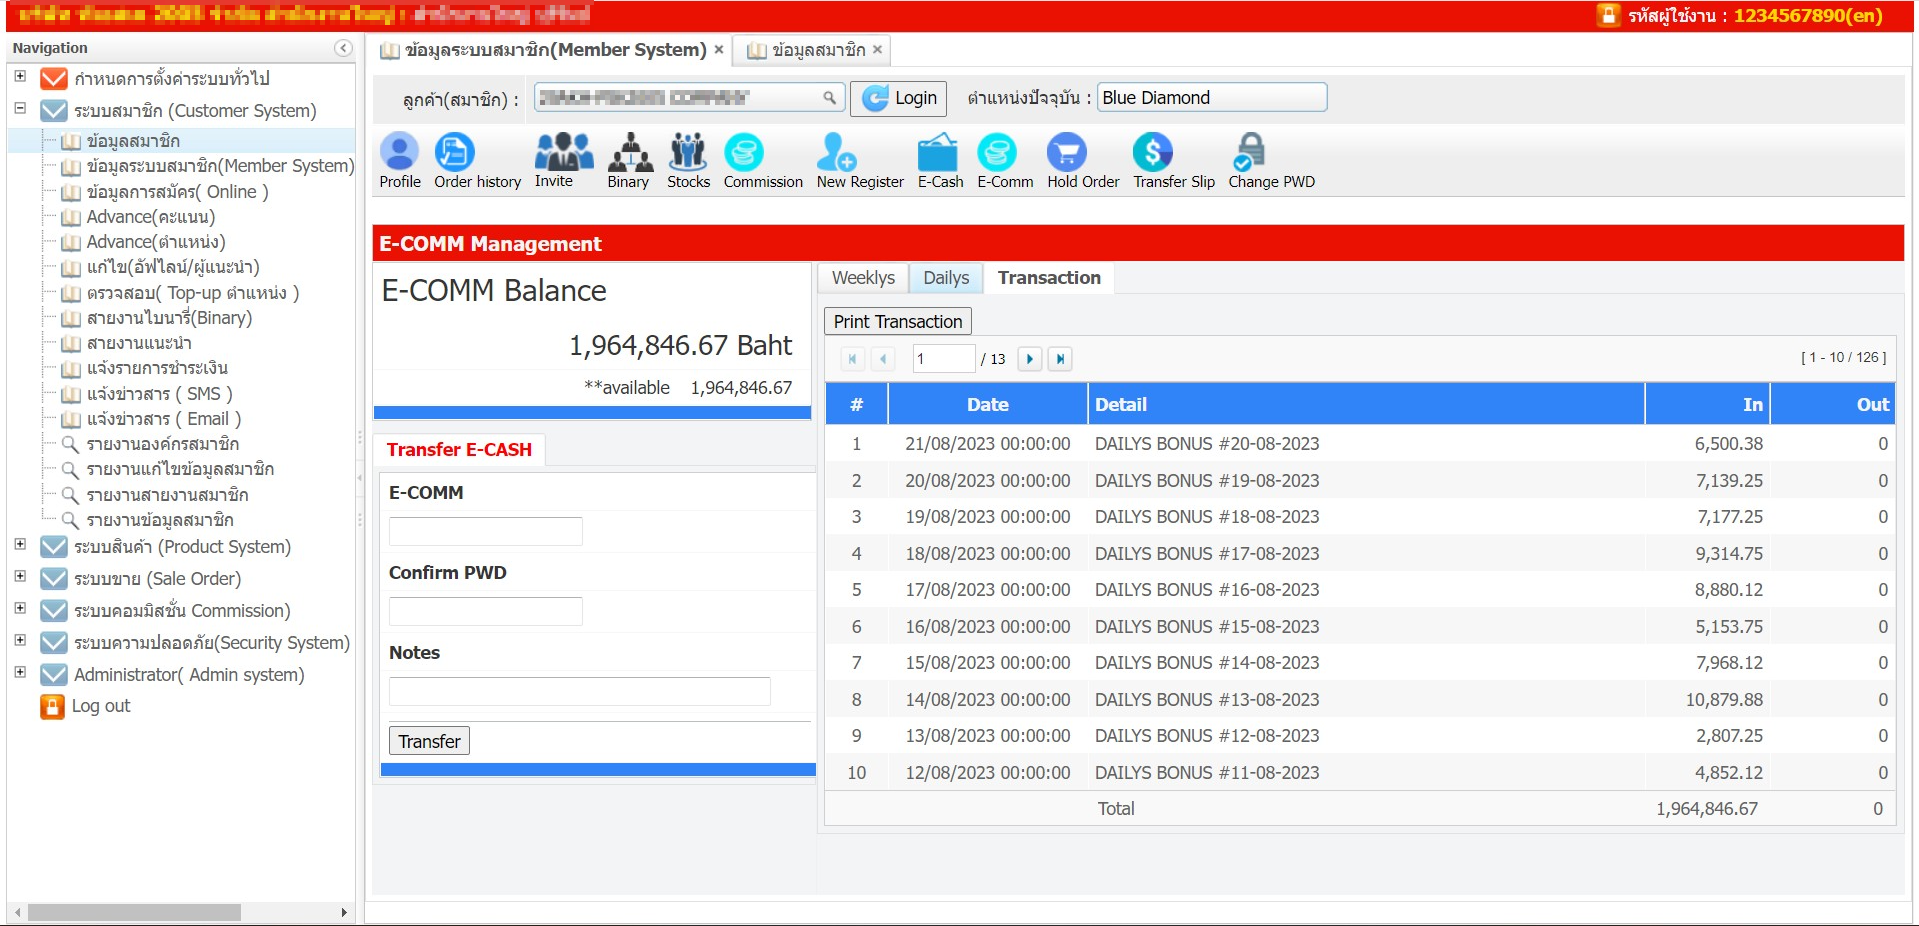Switch to the Weeklys tab
Image resolution: width=1919 pixels, height=926 pixels.
point(863,278)
